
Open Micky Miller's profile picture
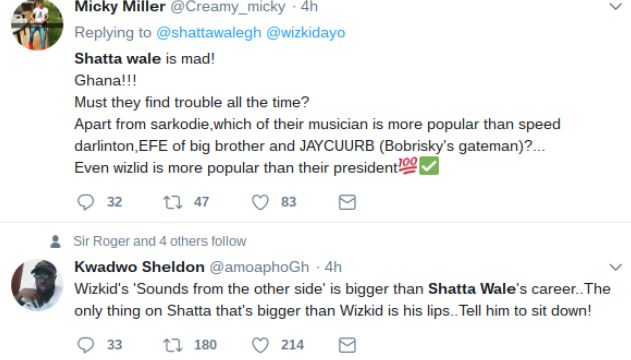[37, 24]
